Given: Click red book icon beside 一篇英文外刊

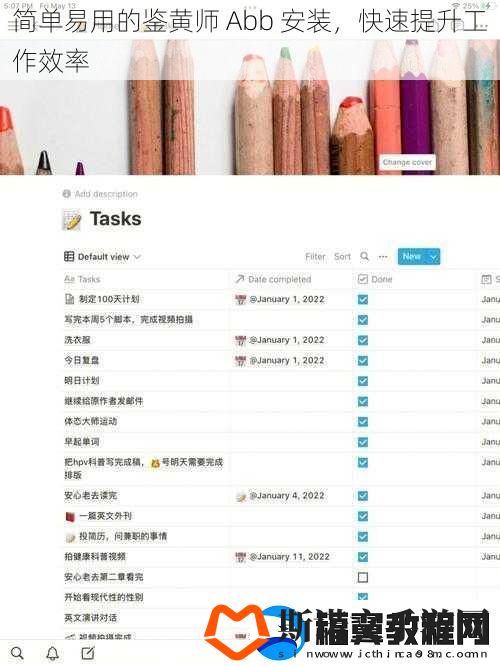Looking at the screenshot, I should [x=70, y=516].
